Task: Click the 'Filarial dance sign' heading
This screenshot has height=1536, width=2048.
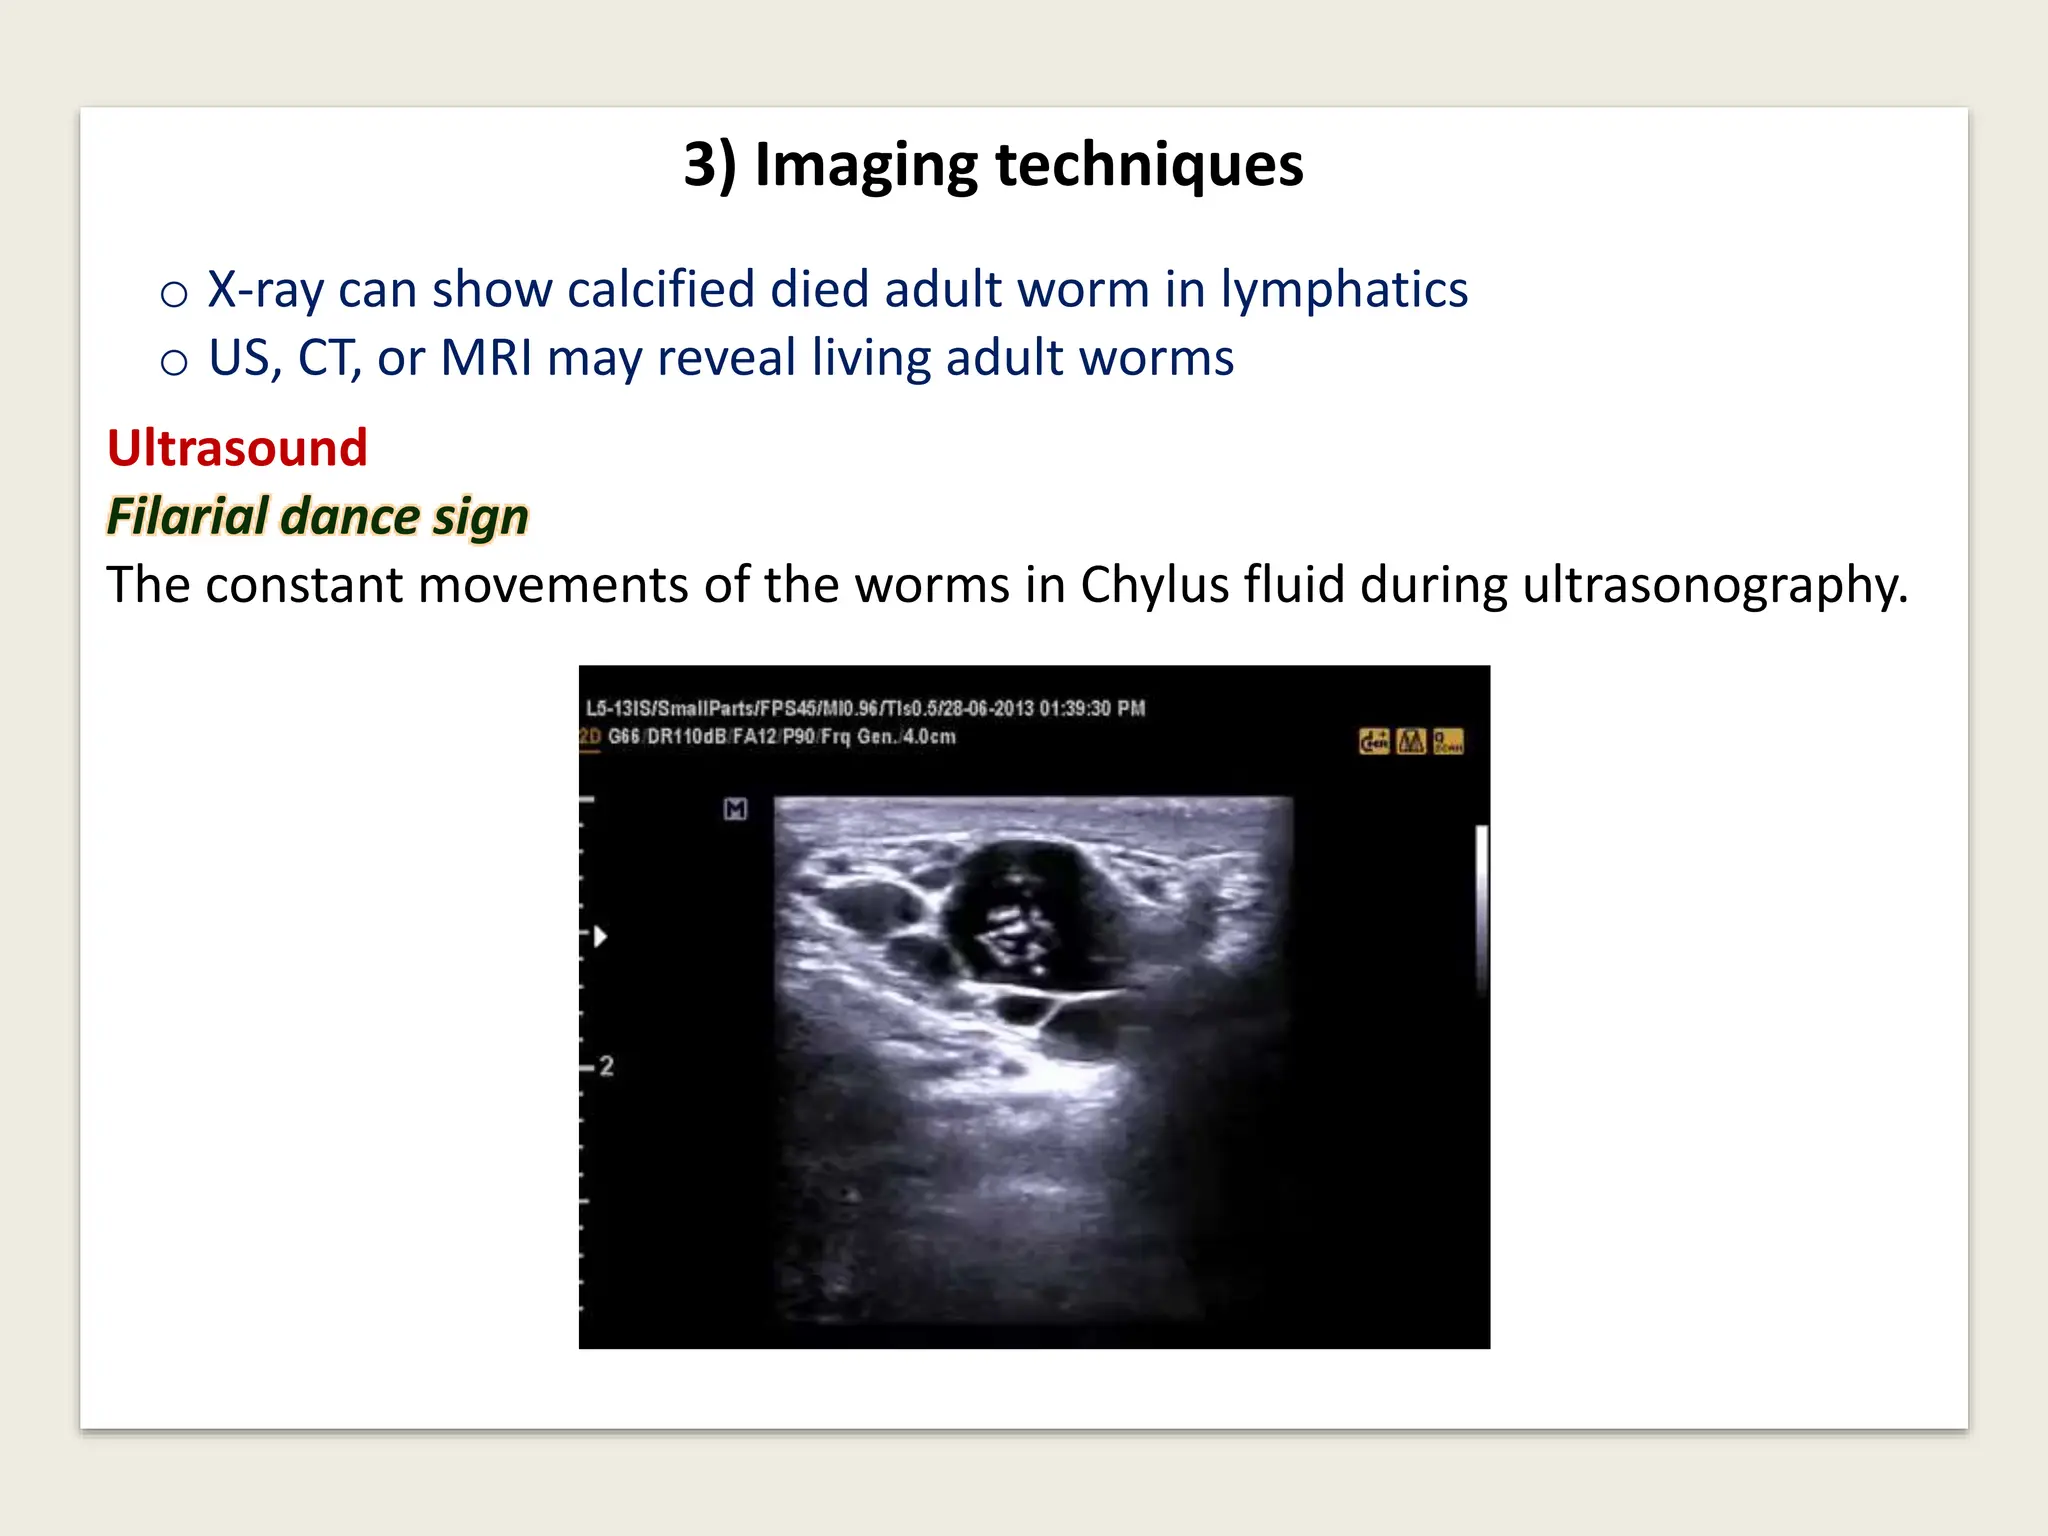Action: [317, 517]
